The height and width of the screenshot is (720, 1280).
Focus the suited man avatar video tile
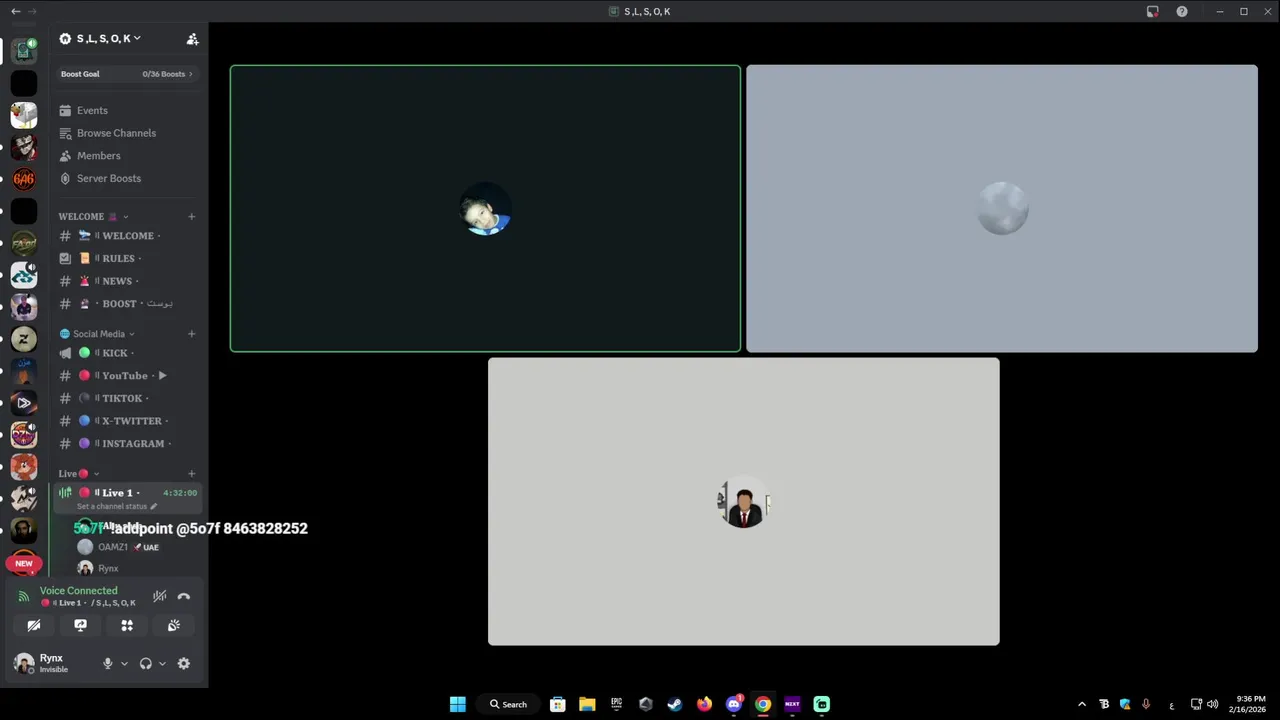click(744, 501)
